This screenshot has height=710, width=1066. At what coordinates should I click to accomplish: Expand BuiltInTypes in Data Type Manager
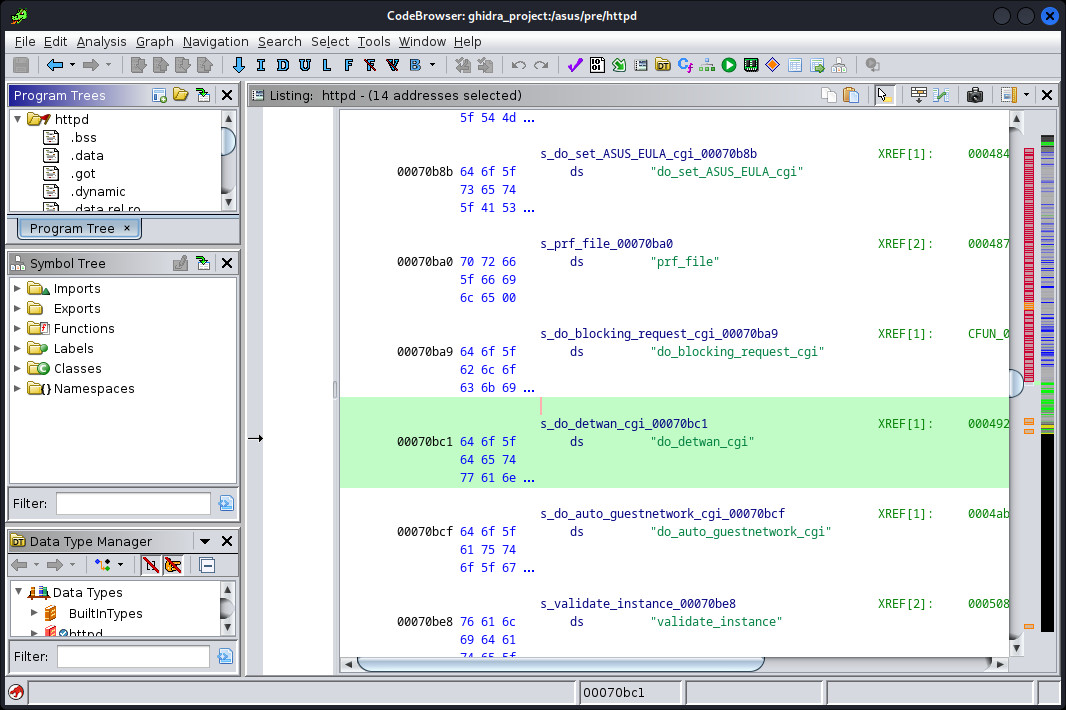34,613
